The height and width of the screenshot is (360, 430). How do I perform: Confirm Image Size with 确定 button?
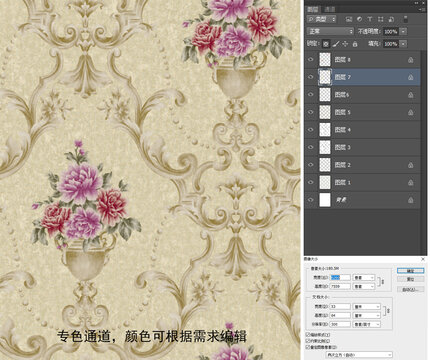click(x=411, y=271)
